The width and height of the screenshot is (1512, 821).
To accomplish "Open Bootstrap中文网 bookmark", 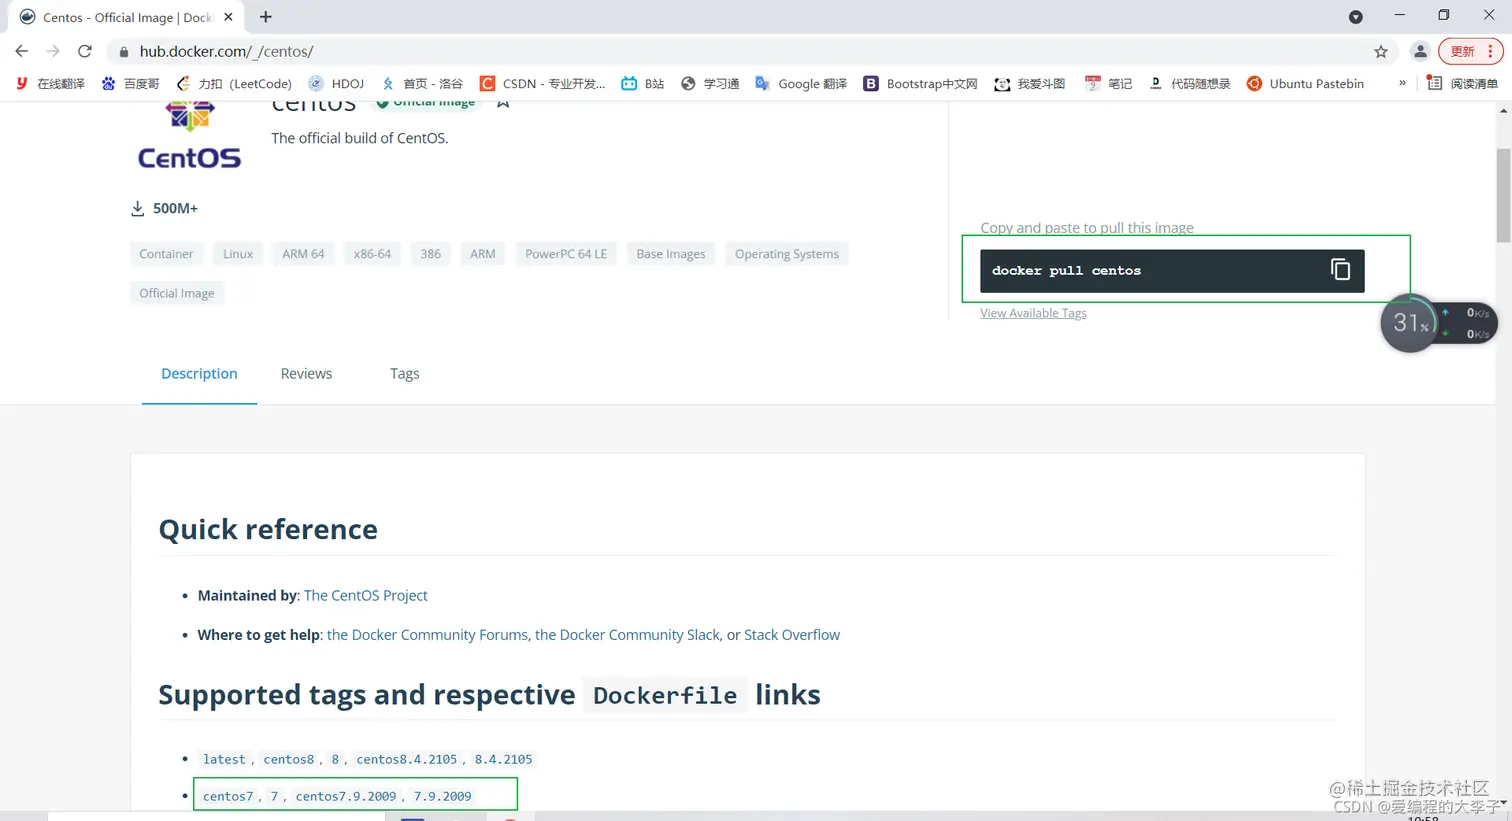I will 920,84.
